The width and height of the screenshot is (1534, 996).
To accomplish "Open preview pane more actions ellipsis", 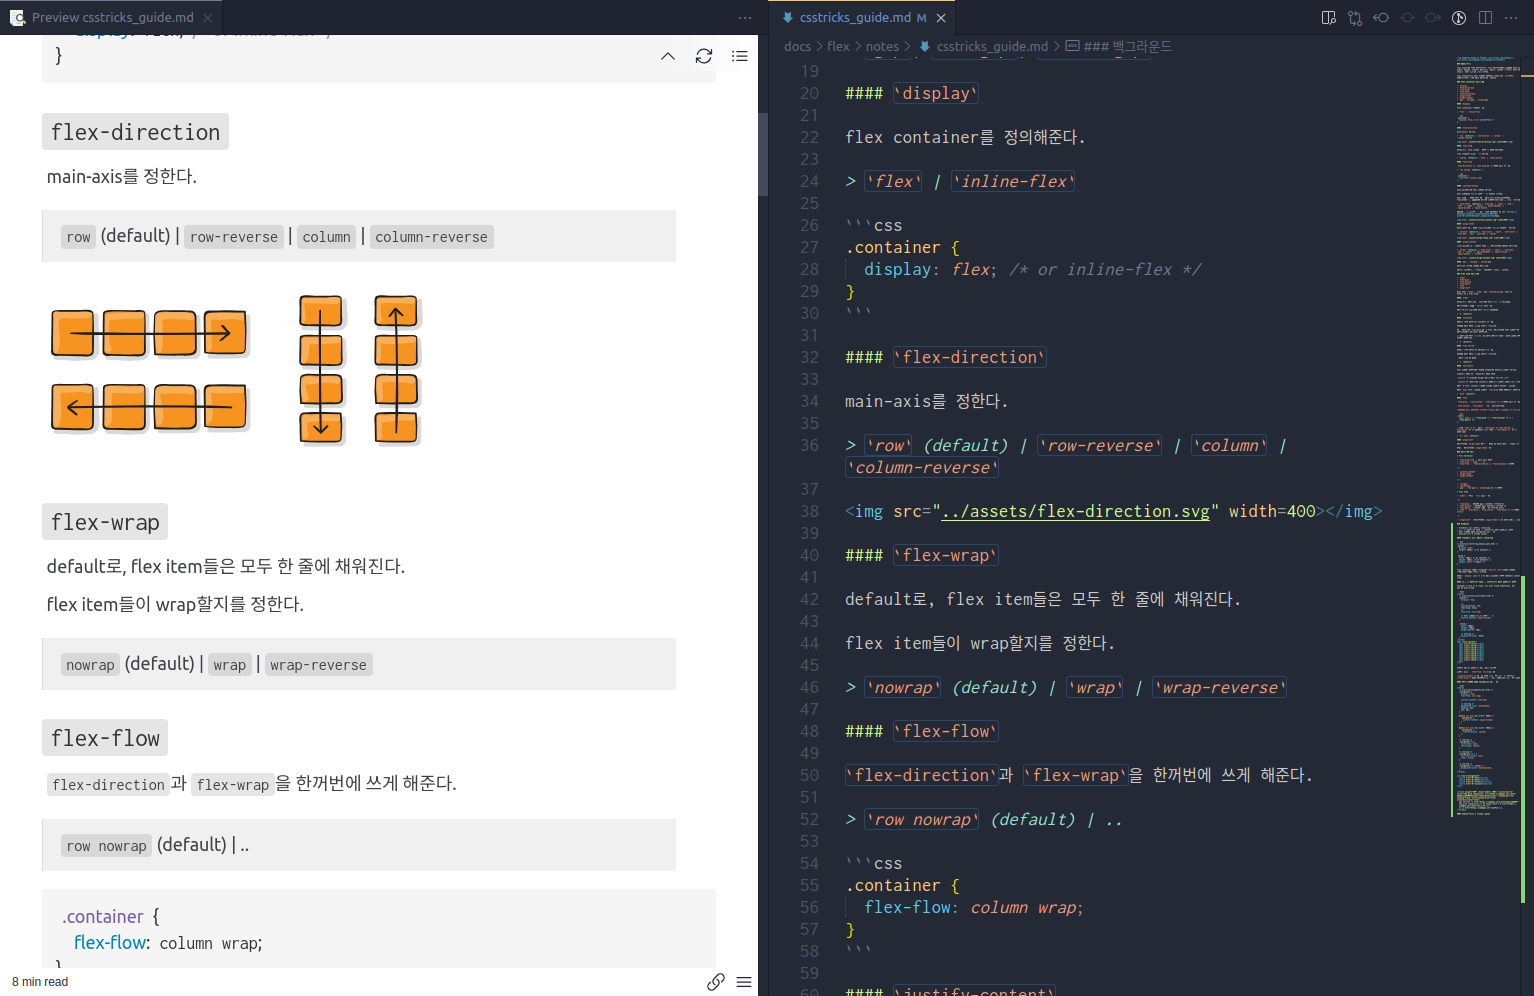I will click(745, 18).
